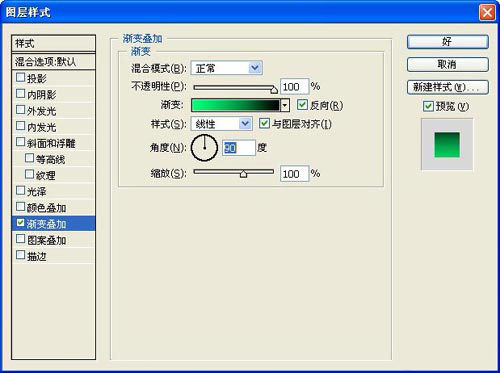This screenshot has height=373, width=500.
Task: Select 混合选项:默认 blending options
Action: coord(53,61)
